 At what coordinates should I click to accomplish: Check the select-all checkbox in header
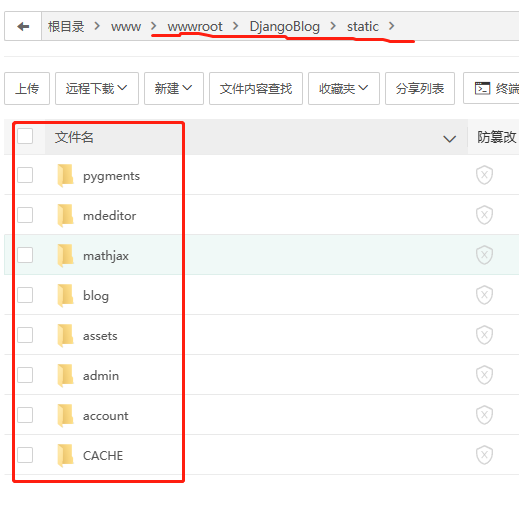click(25, 136)
